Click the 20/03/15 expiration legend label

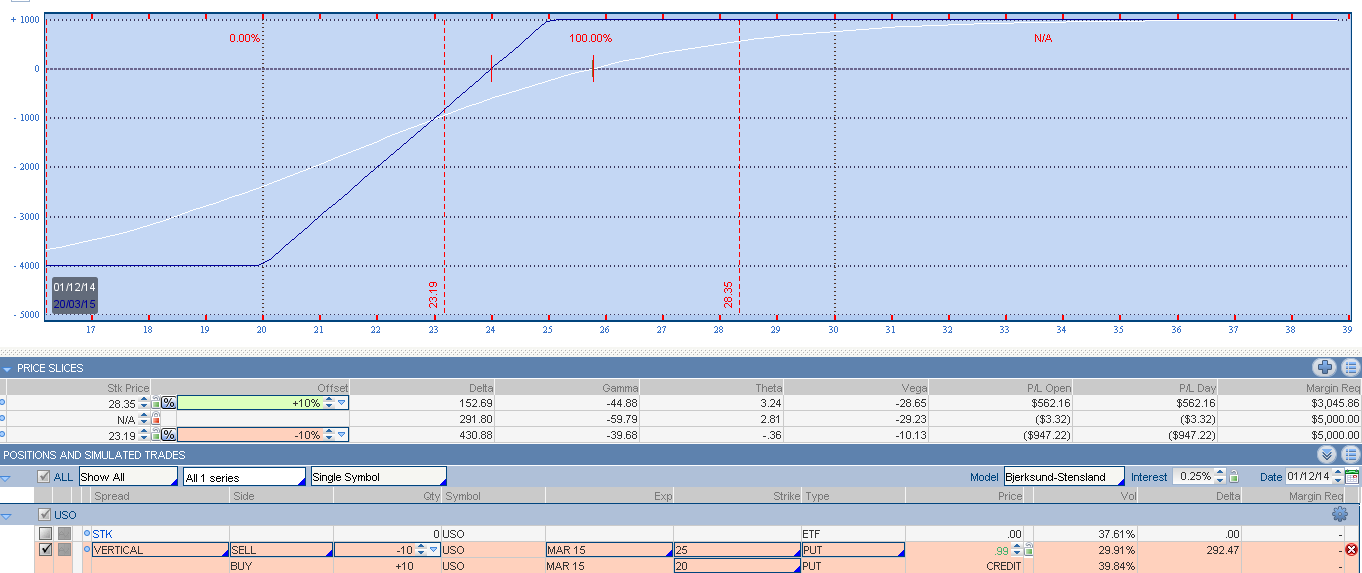(x=74, y=304)
